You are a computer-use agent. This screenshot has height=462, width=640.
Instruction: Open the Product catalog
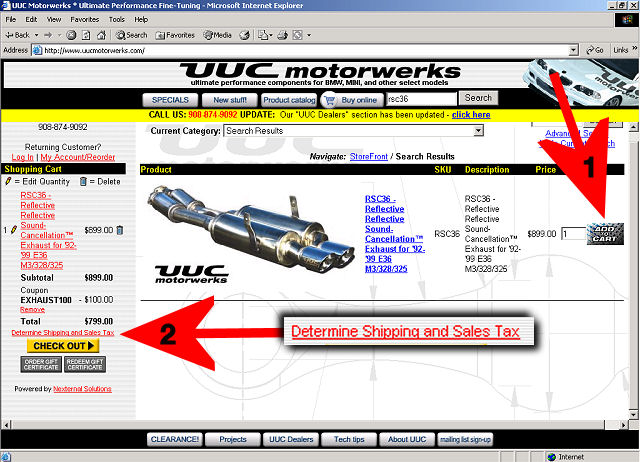pos(289,100)
